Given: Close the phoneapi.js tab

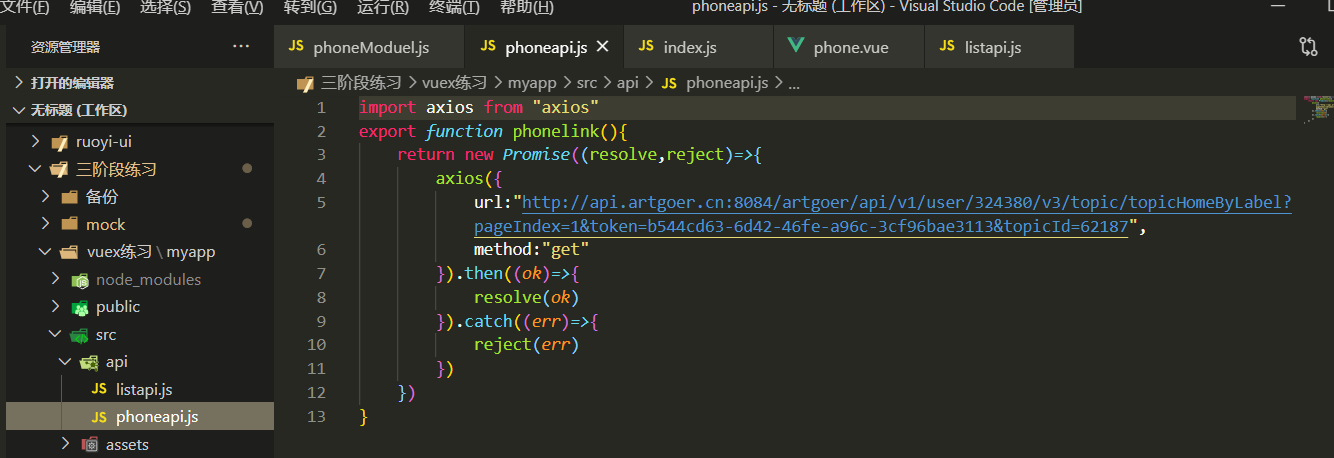Looking at the screenshot, I should click(x=602, y=47).
